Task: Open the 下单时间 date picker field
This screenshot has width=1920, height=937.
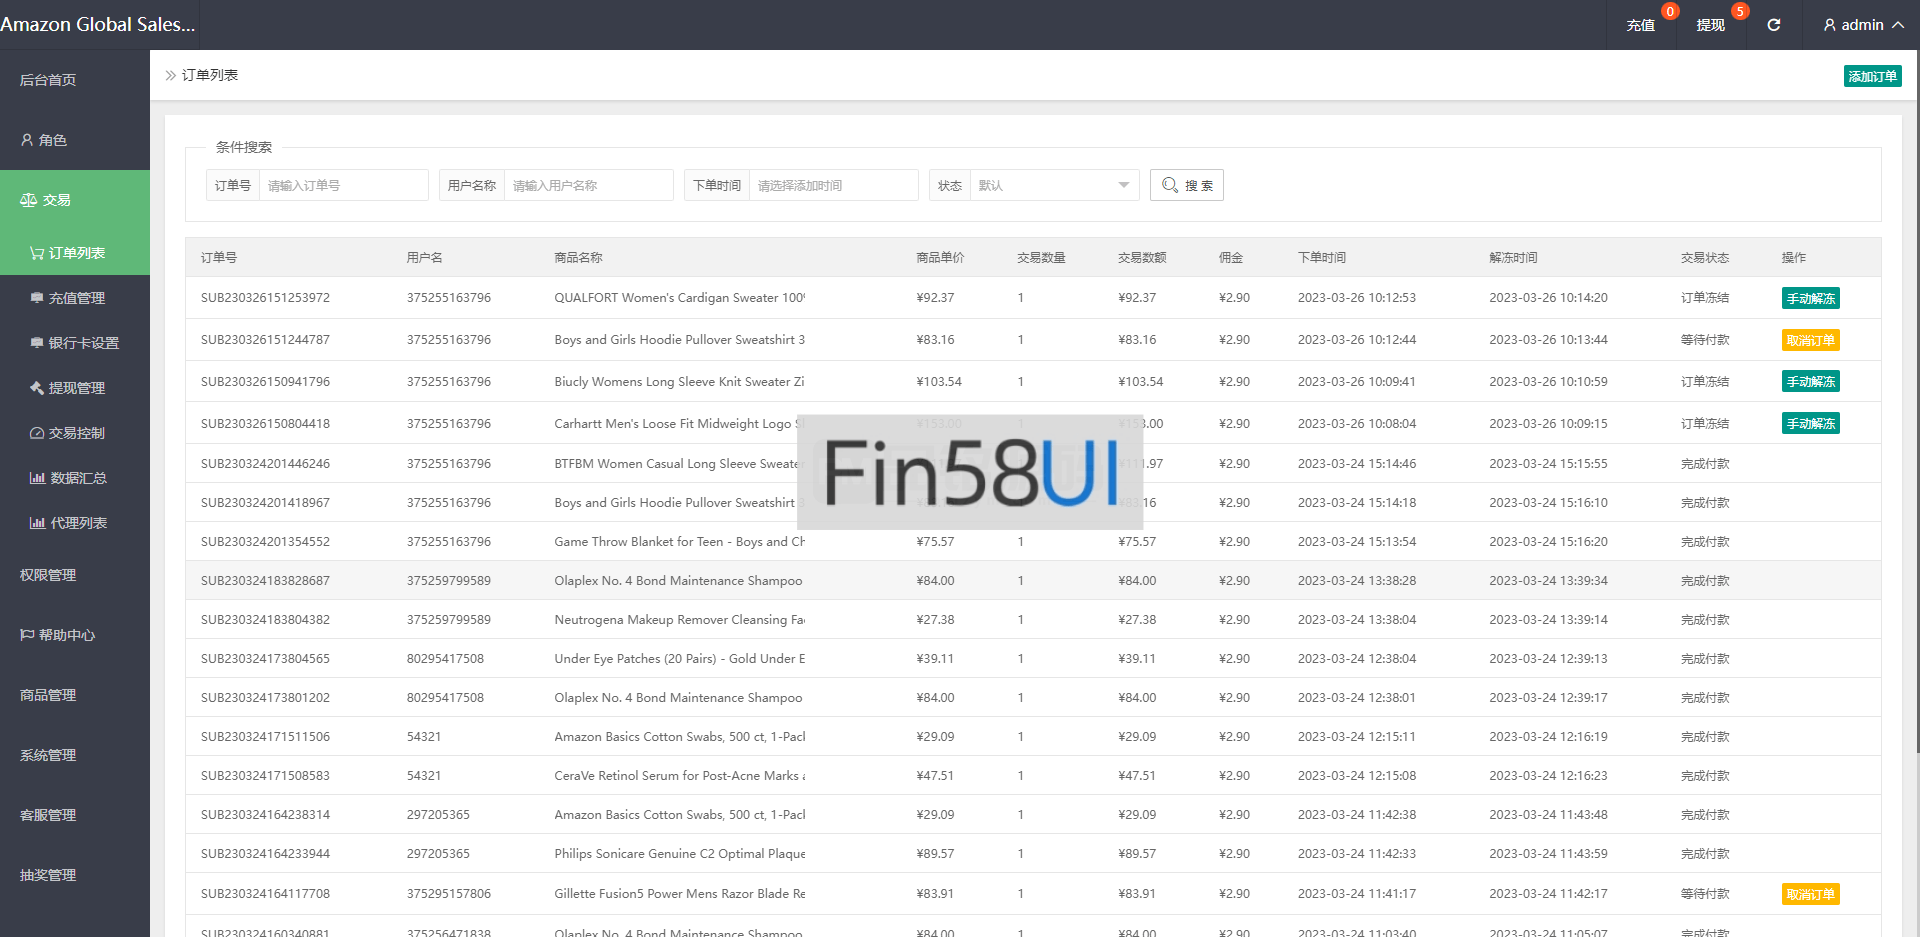Action: click(x=833, y=185)
